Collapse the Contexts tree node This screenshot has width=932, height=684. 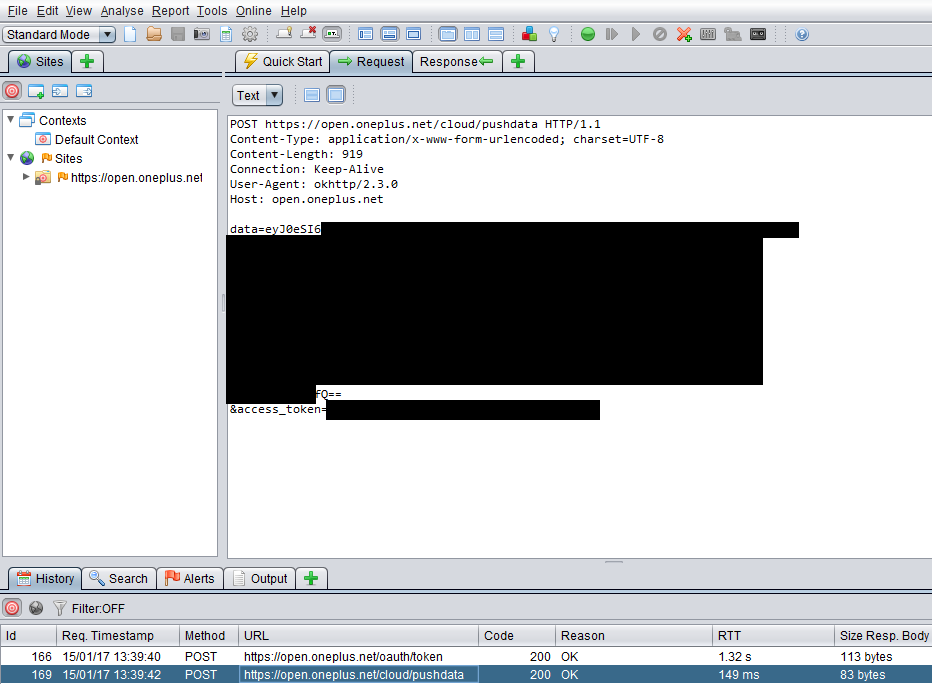click(10, 120)
